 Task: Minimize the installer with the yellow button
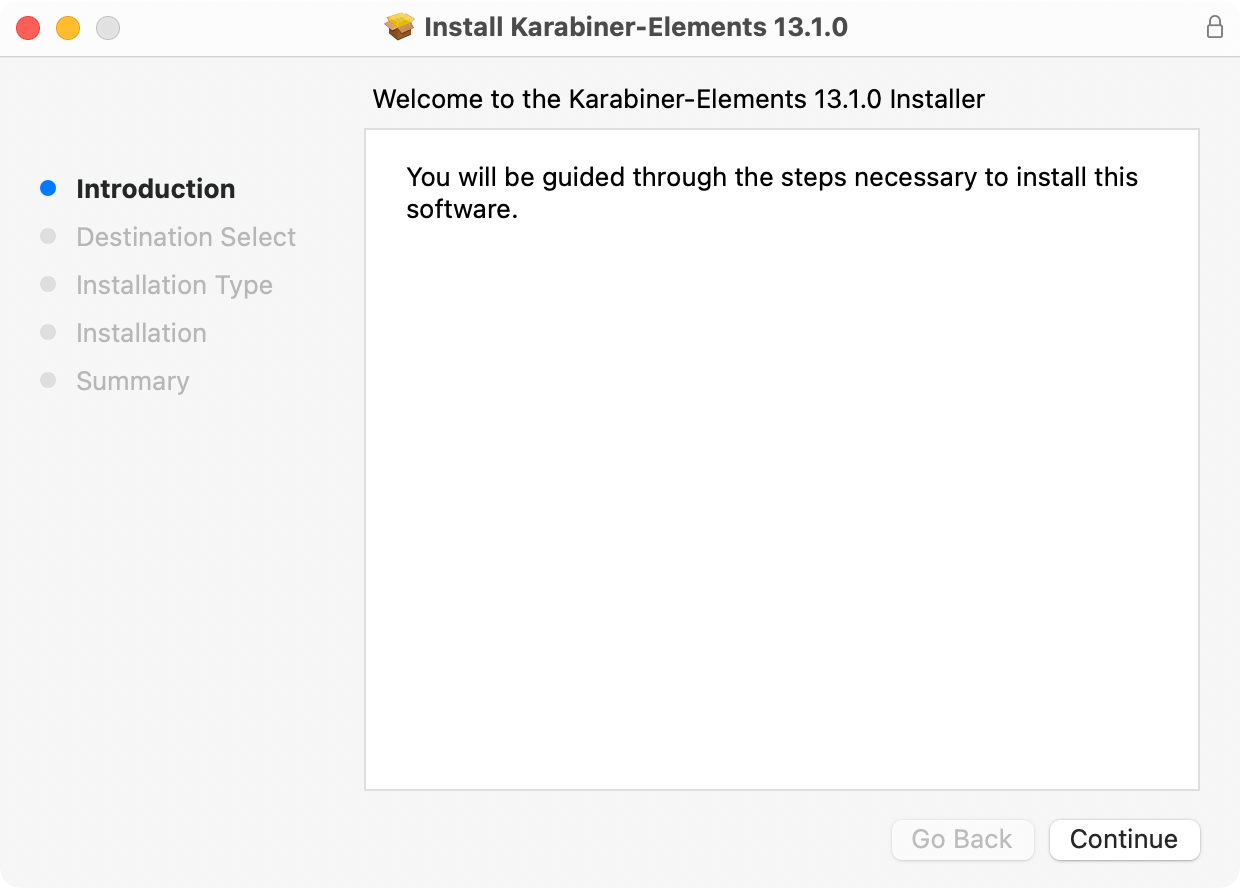tap(68, 28)
